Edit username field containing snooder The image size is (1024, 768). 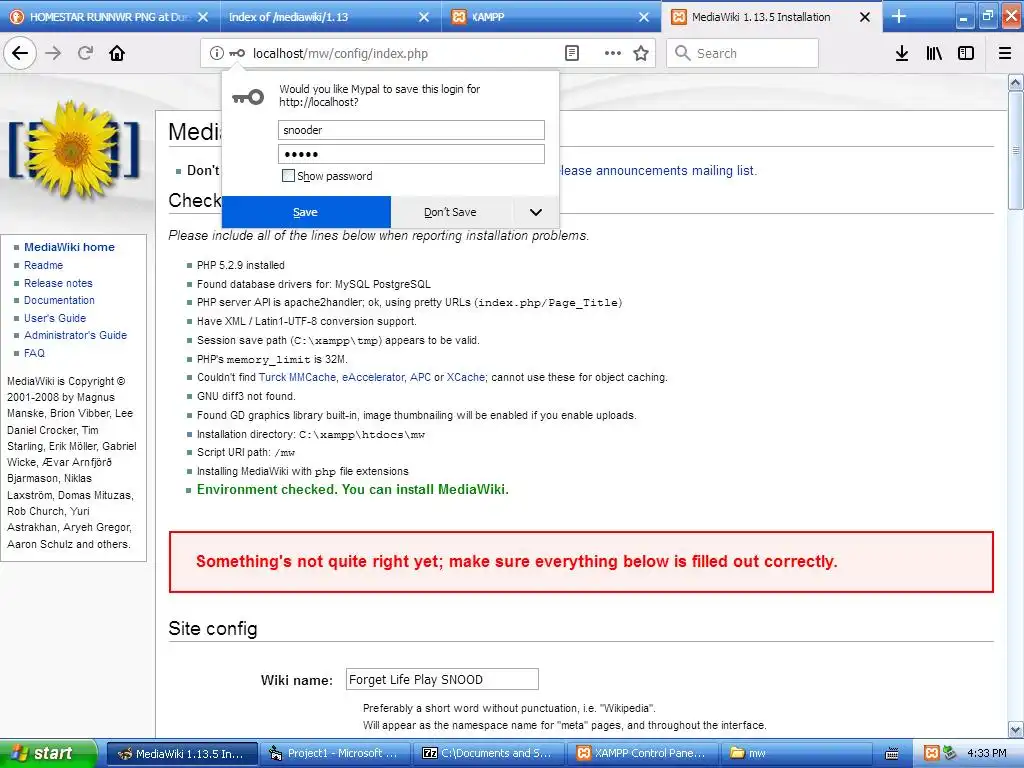[x=411, y=130]
